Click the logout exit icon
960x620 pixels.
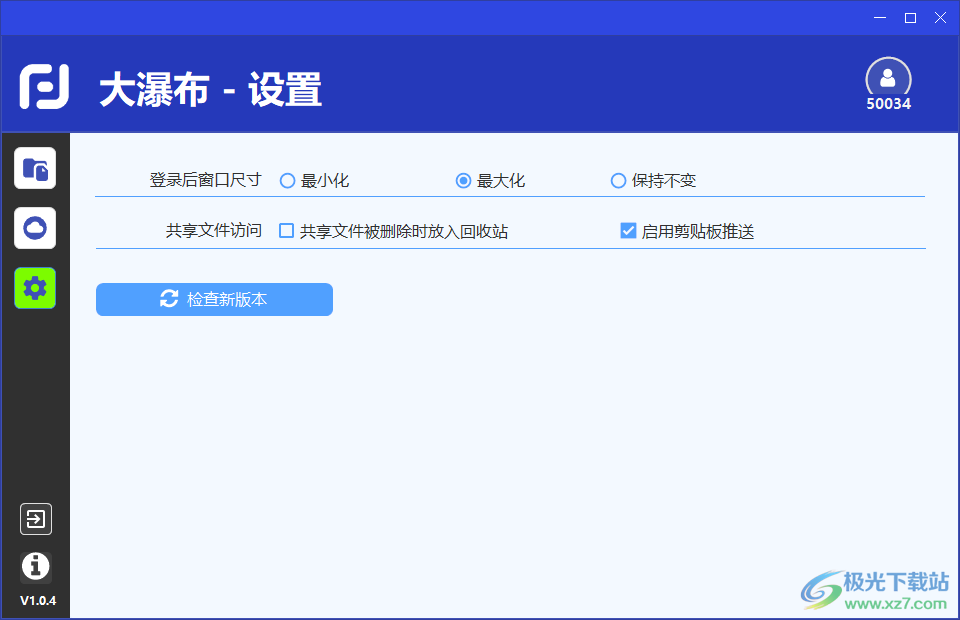click(x=35, y=519)
